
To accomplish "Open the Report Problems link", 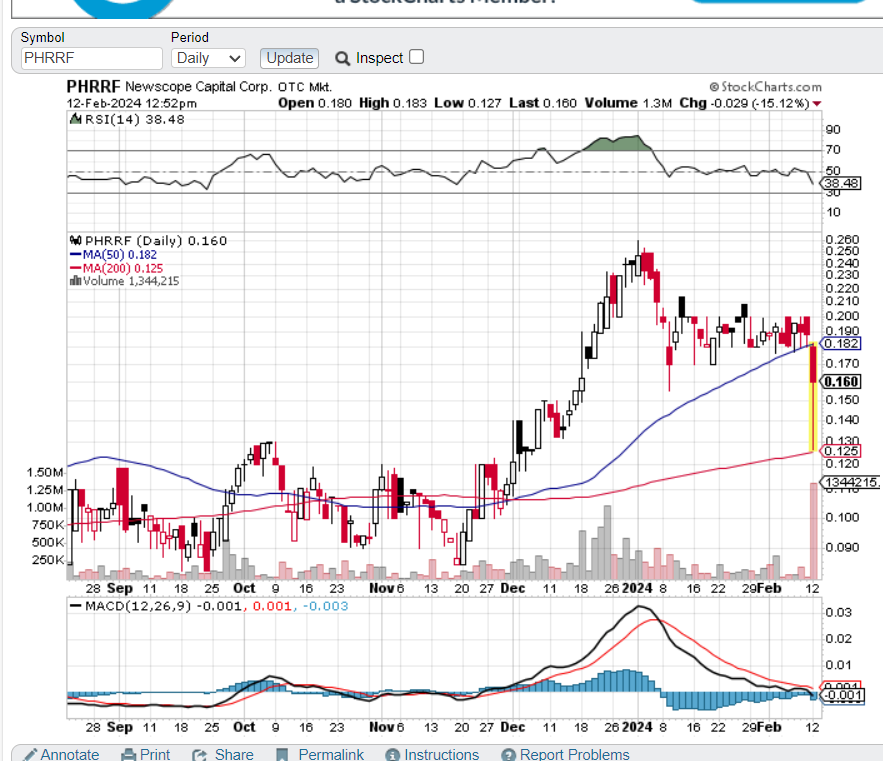I will pyautogui.click(x=574, y=754).
